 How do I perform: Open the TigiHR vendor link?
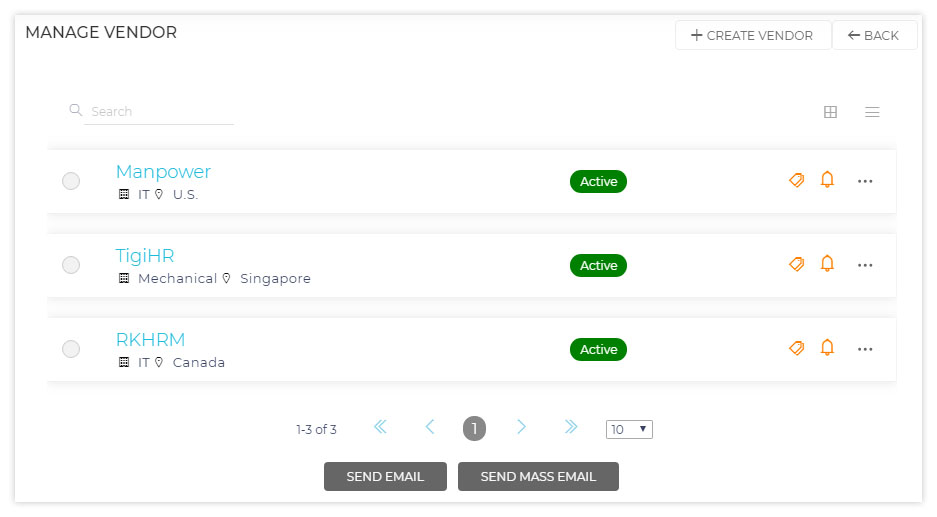point(145,256)
